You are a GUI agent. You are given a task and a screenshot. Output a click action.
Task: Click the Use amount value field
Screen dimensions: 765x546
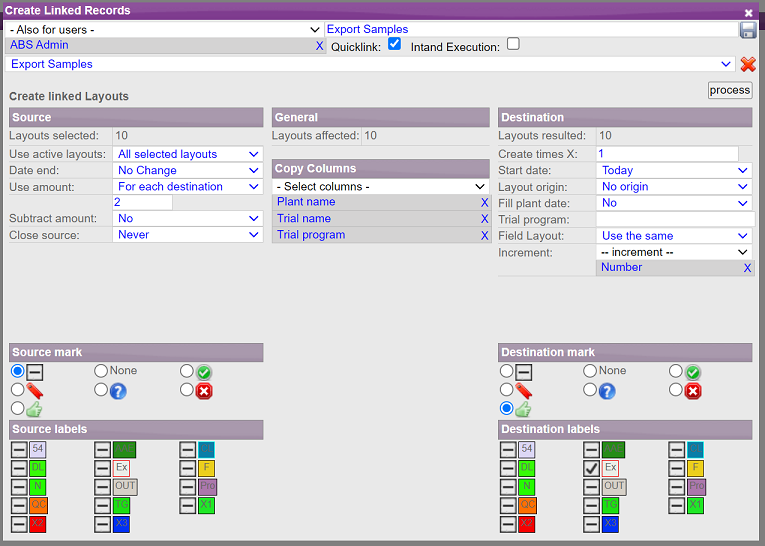point(142,202)
